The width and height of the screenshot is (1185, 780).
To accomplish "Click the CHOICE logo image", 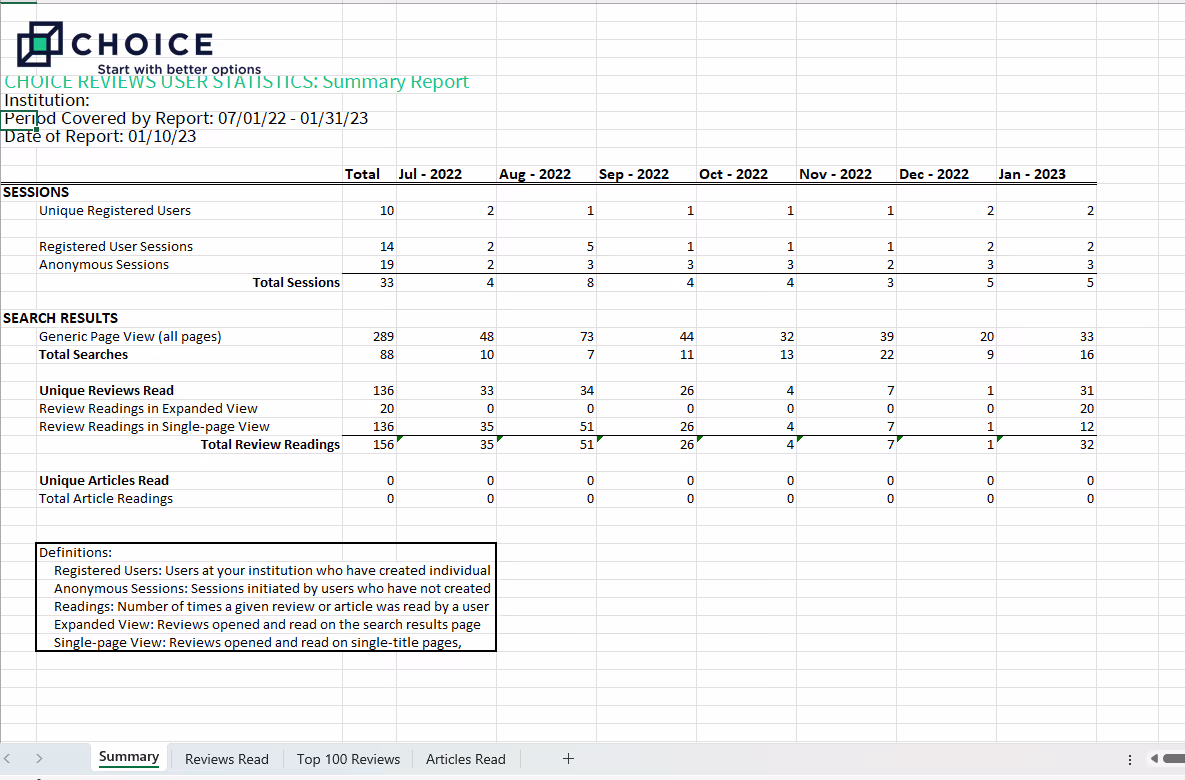I will click(x=139, y=48).
